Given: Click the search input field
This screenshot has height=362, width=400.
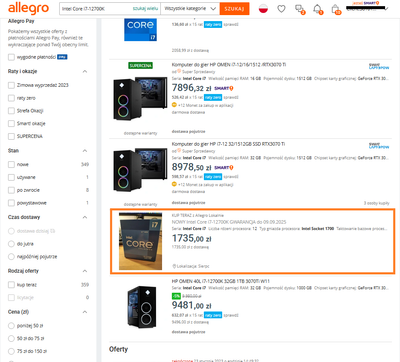Looking at the screenshot, I should (95, 9).
